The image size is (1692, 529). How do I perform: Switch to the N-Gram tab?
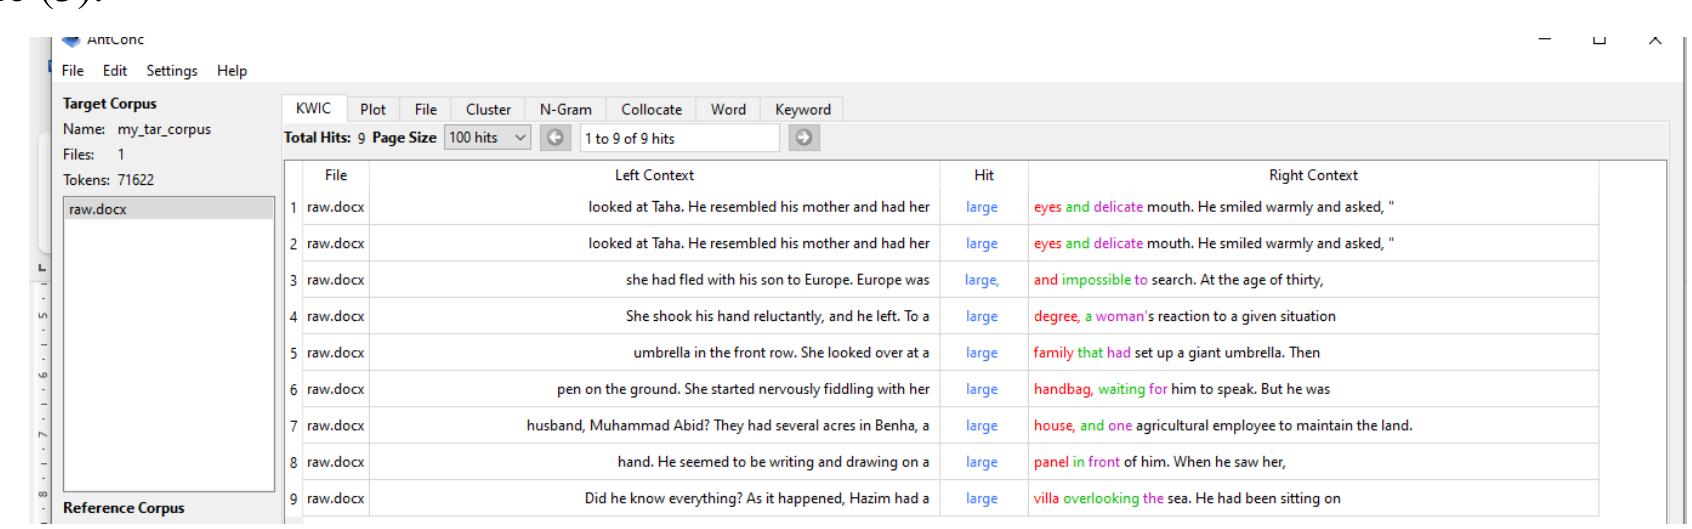tap(565, 110)
